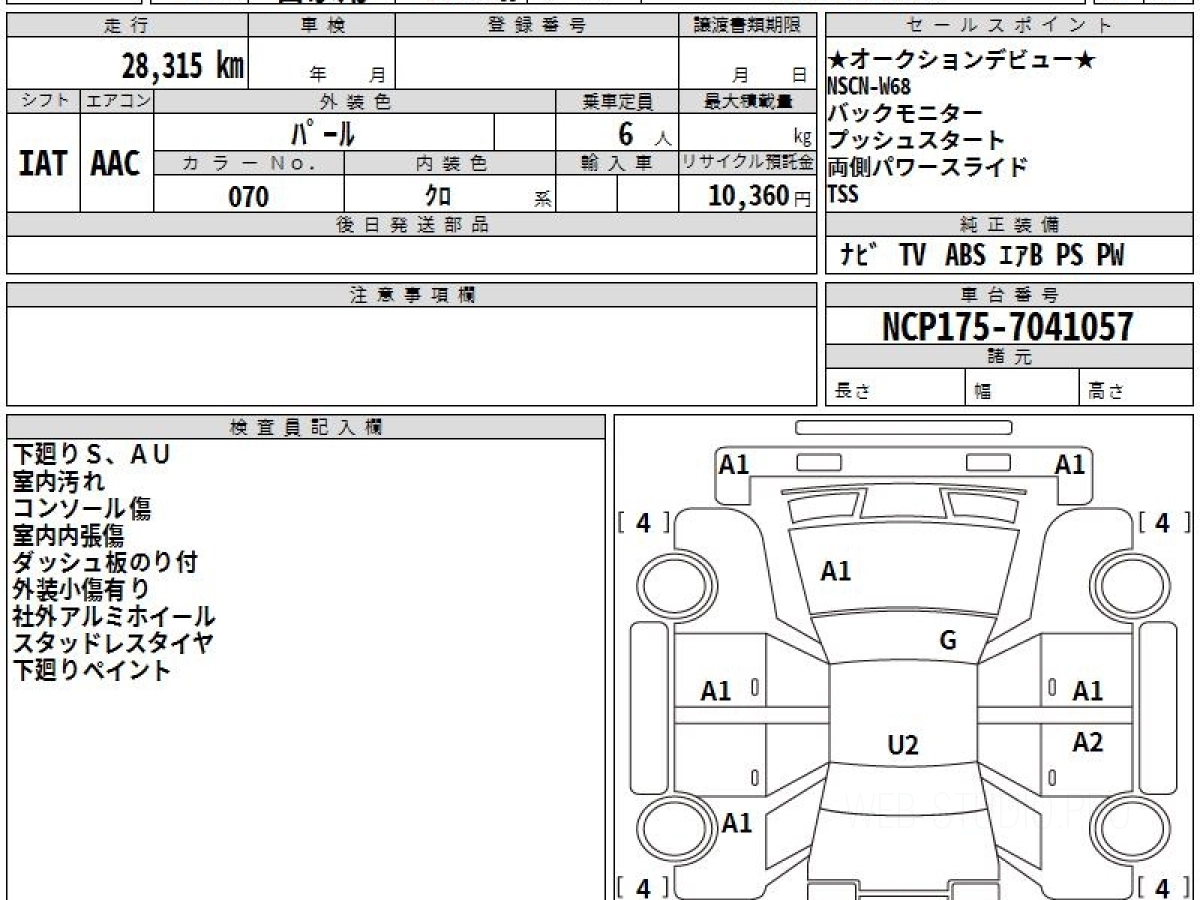Screen dimensions: 1200x900
Task: Click the 内装色 header
Action: pos(450,163)
